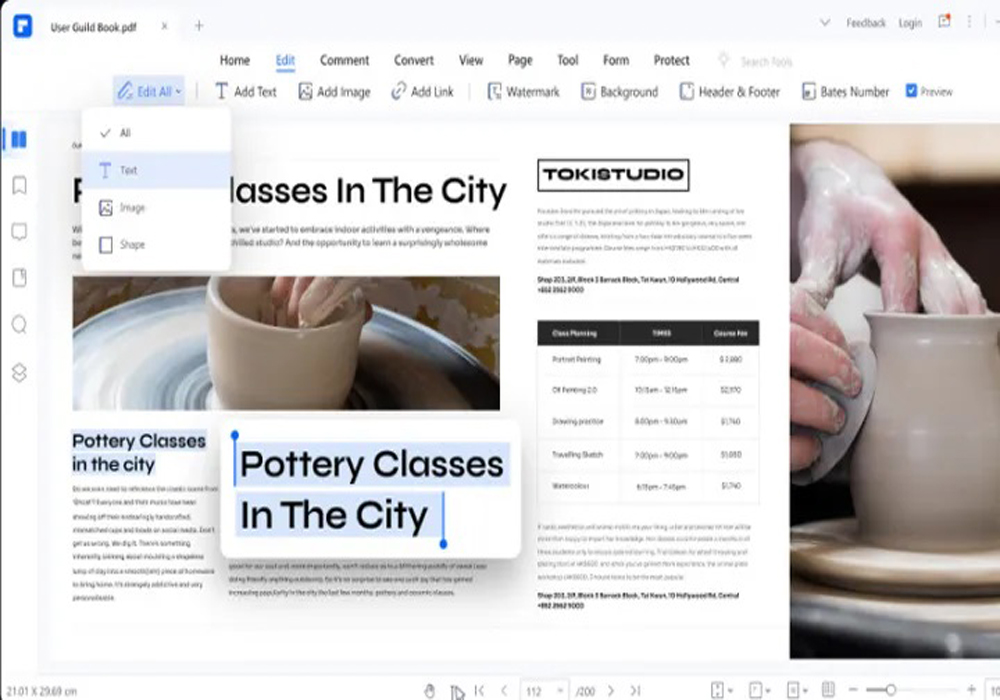
Task: Click the Login link
Action: pos(910,23)
